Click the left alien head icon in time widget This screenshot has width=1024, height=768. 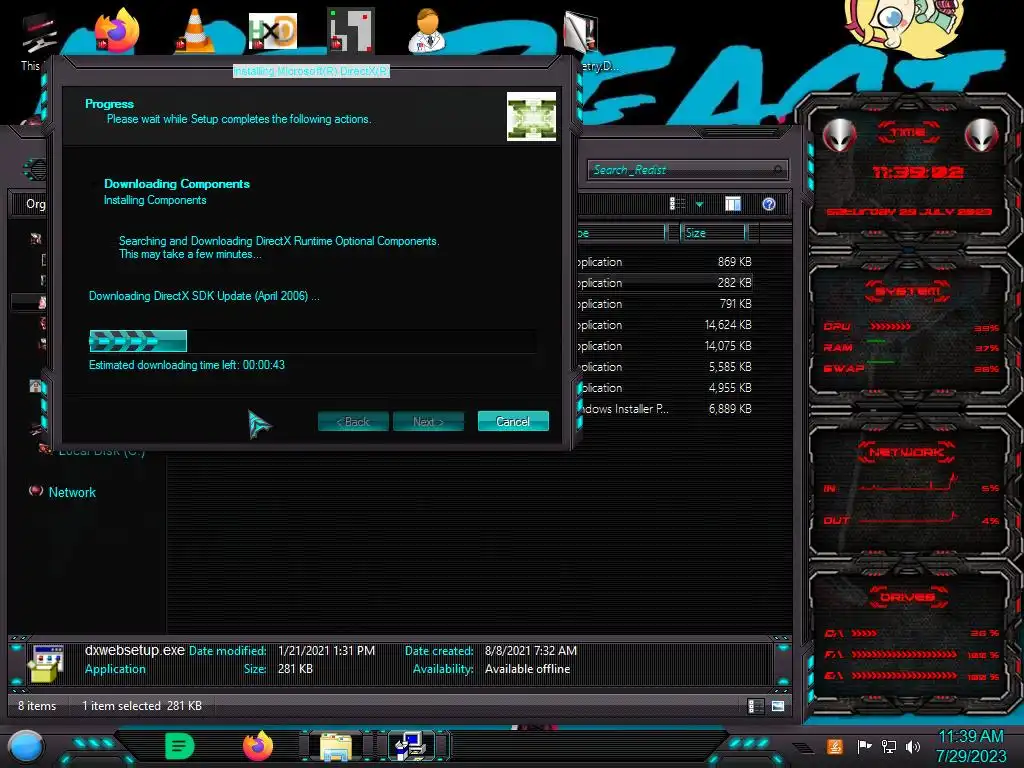[839, 136]
